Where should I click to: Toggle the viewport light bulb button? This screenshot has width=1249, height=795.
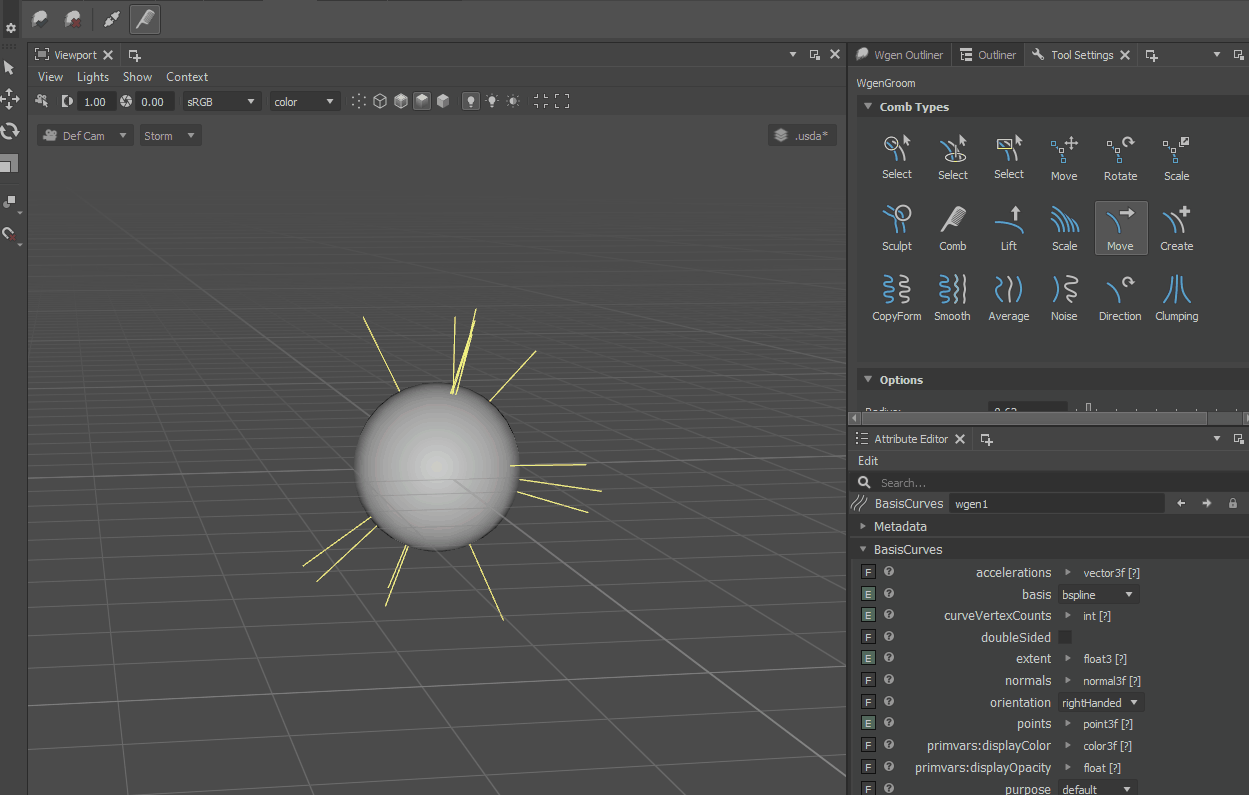pyautogui.click(x=471, y=101)
